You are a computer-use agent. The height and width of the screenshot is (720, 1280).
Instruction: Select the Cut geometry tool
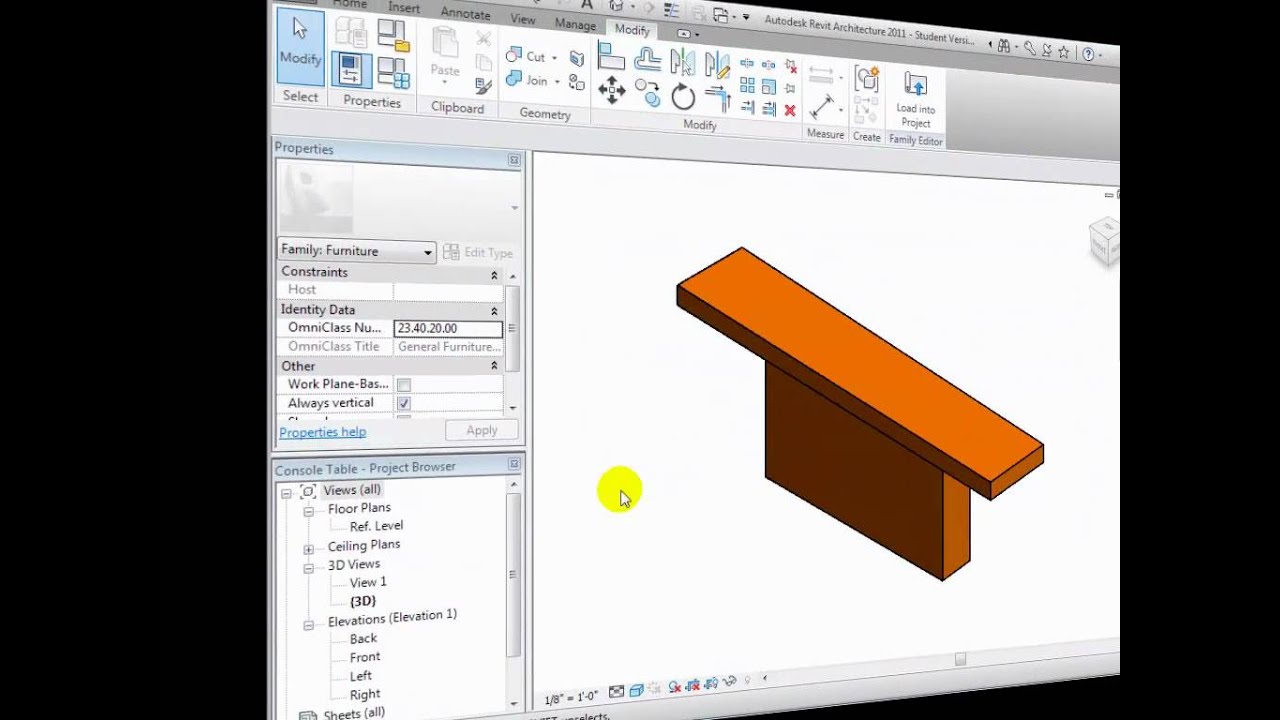(x=526, y=56)
